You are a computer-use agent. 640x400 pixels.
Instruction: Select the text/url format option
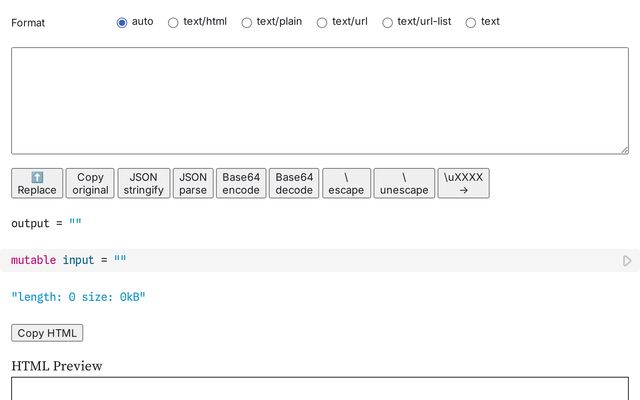coord(322,22)
